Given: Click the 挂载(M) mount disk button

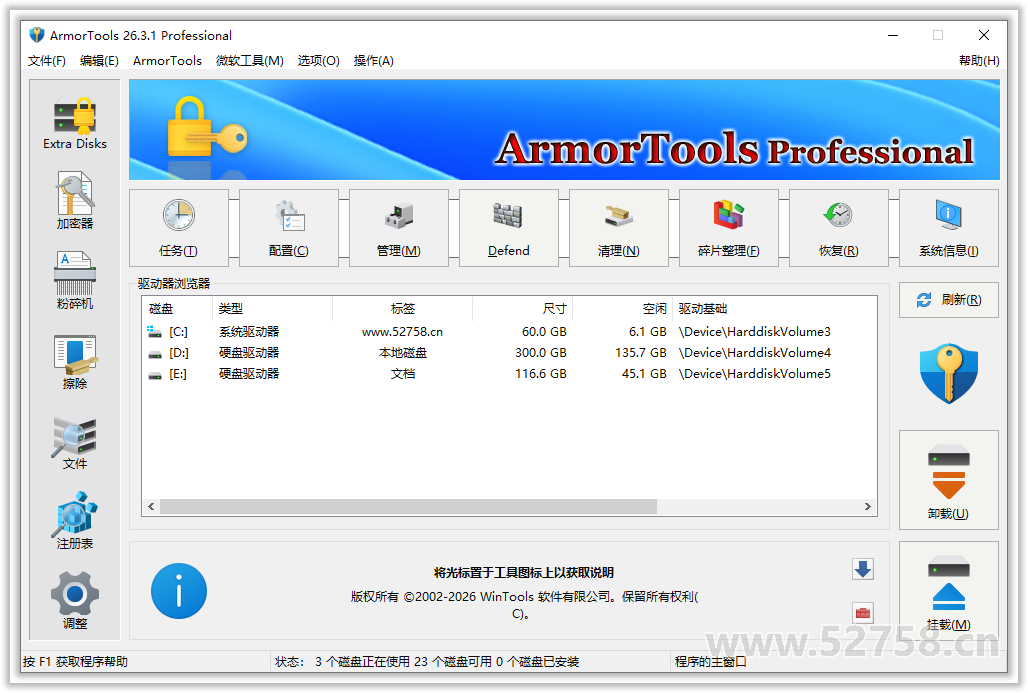Looking at the screenshot, I should tap(949, 590).
